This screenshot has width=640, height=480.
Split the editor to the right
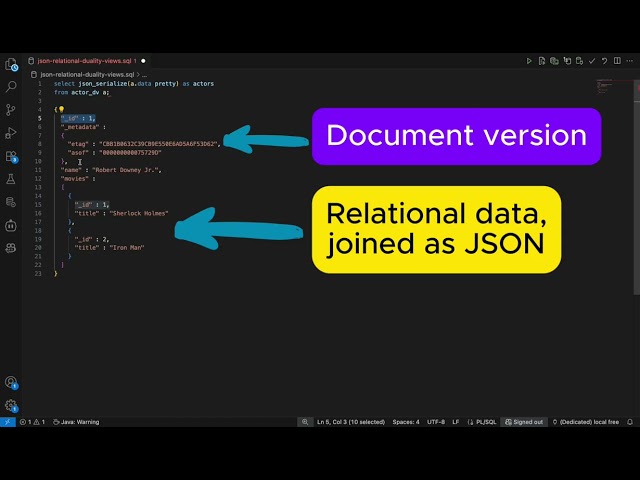[617, 61]
